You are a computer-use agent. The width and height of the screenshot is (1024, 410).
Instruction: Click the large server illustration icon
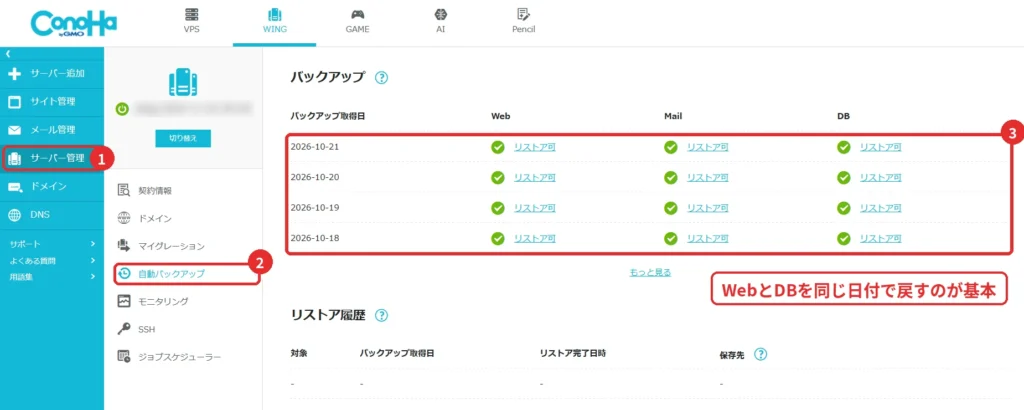click(183, 82)
